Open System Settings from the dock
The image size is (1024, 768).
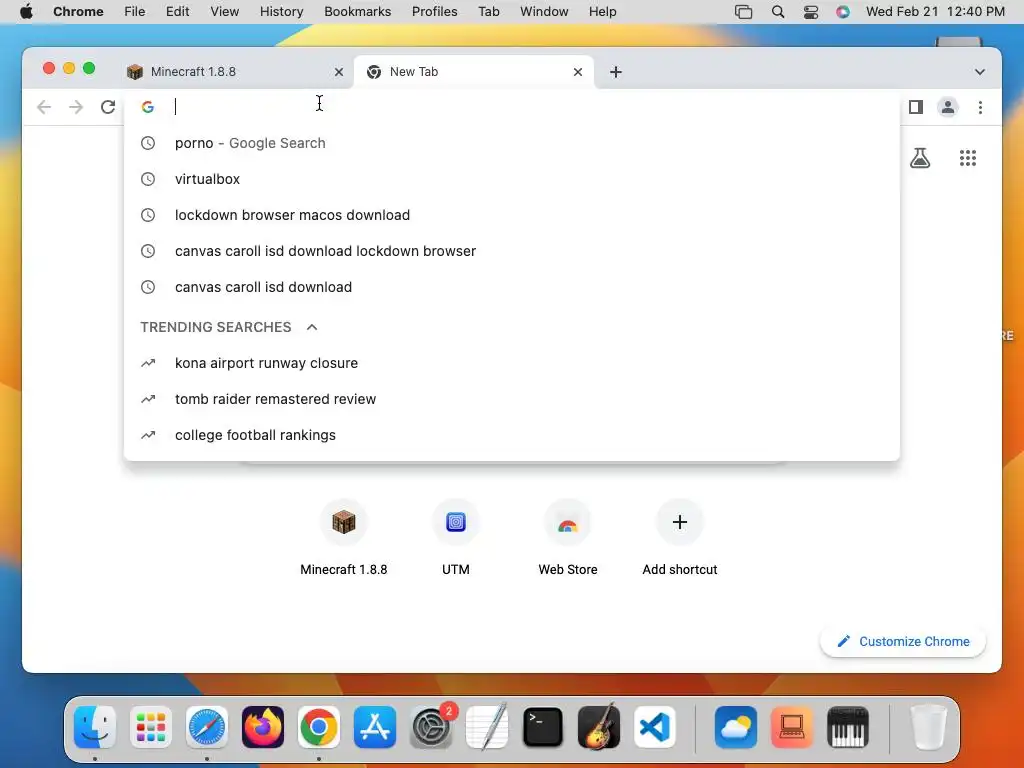431,727
